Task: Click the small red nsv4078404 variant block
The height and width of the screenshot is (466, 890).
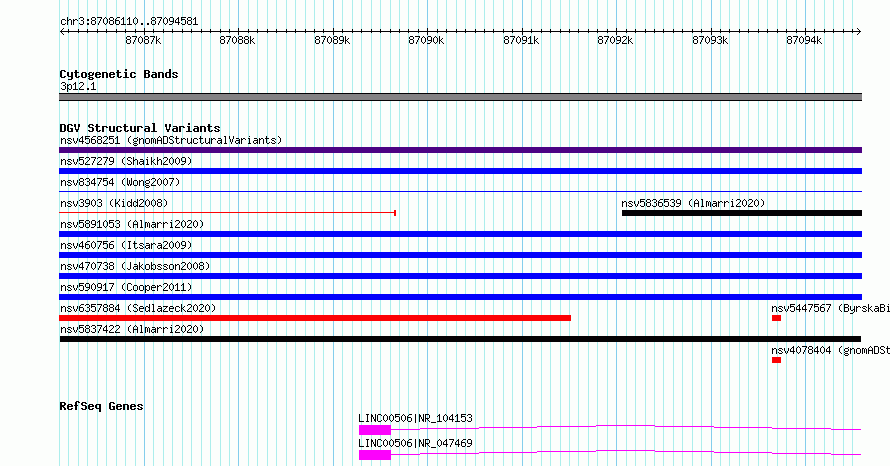Action: click(776, 360)
